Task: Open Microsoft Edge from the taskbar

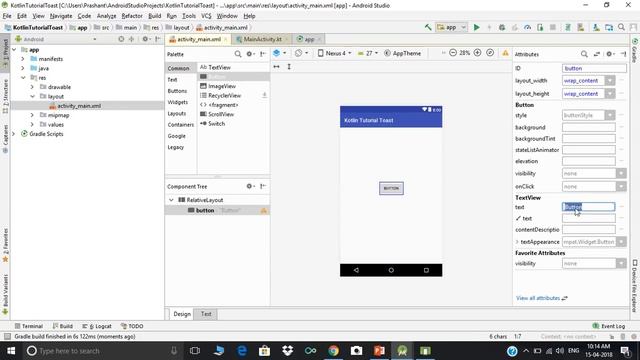Action: [242, 351]
